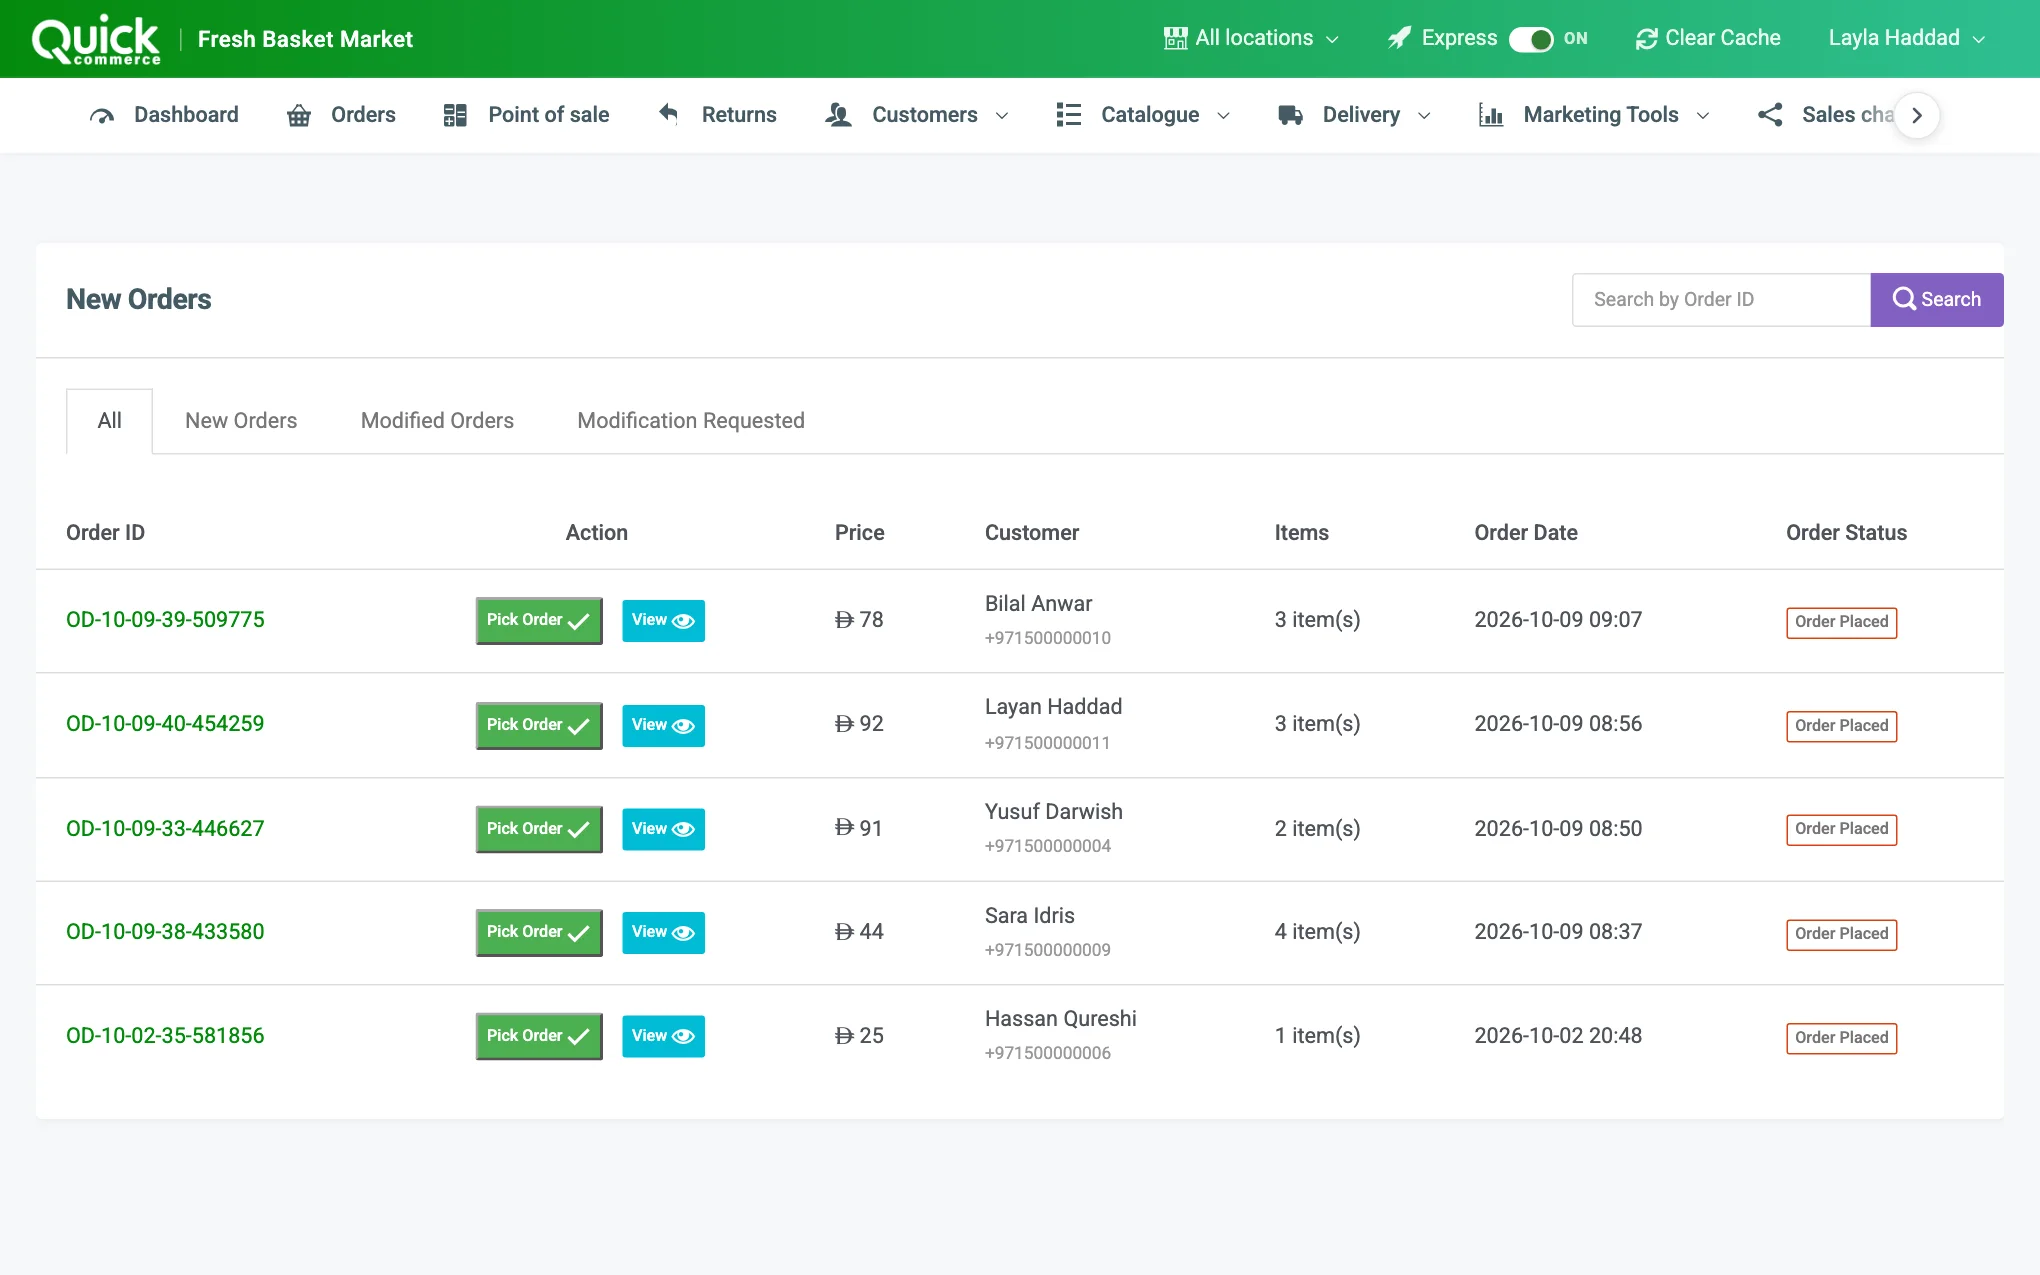
Task: Click the Price column header
Action: tap(859, 533)
